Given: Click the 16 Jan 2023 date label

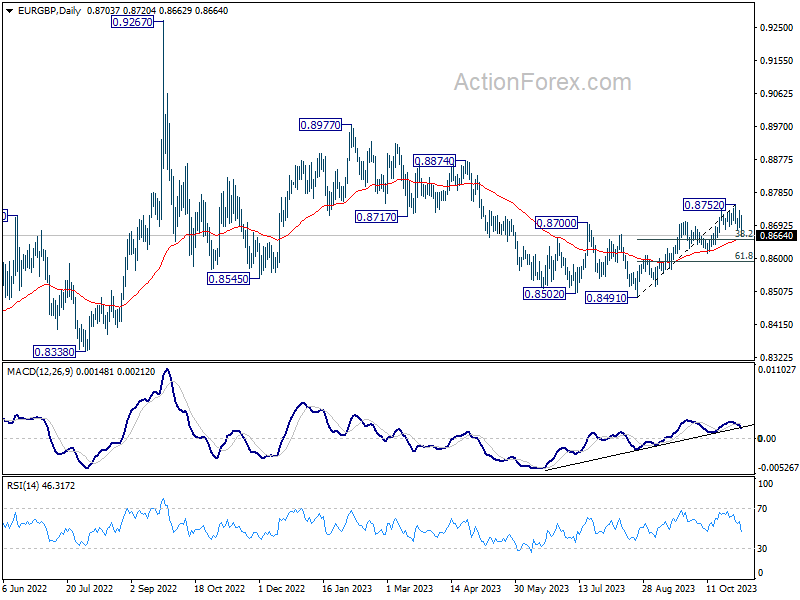Looking at the screenshot, I should [347, 589].
